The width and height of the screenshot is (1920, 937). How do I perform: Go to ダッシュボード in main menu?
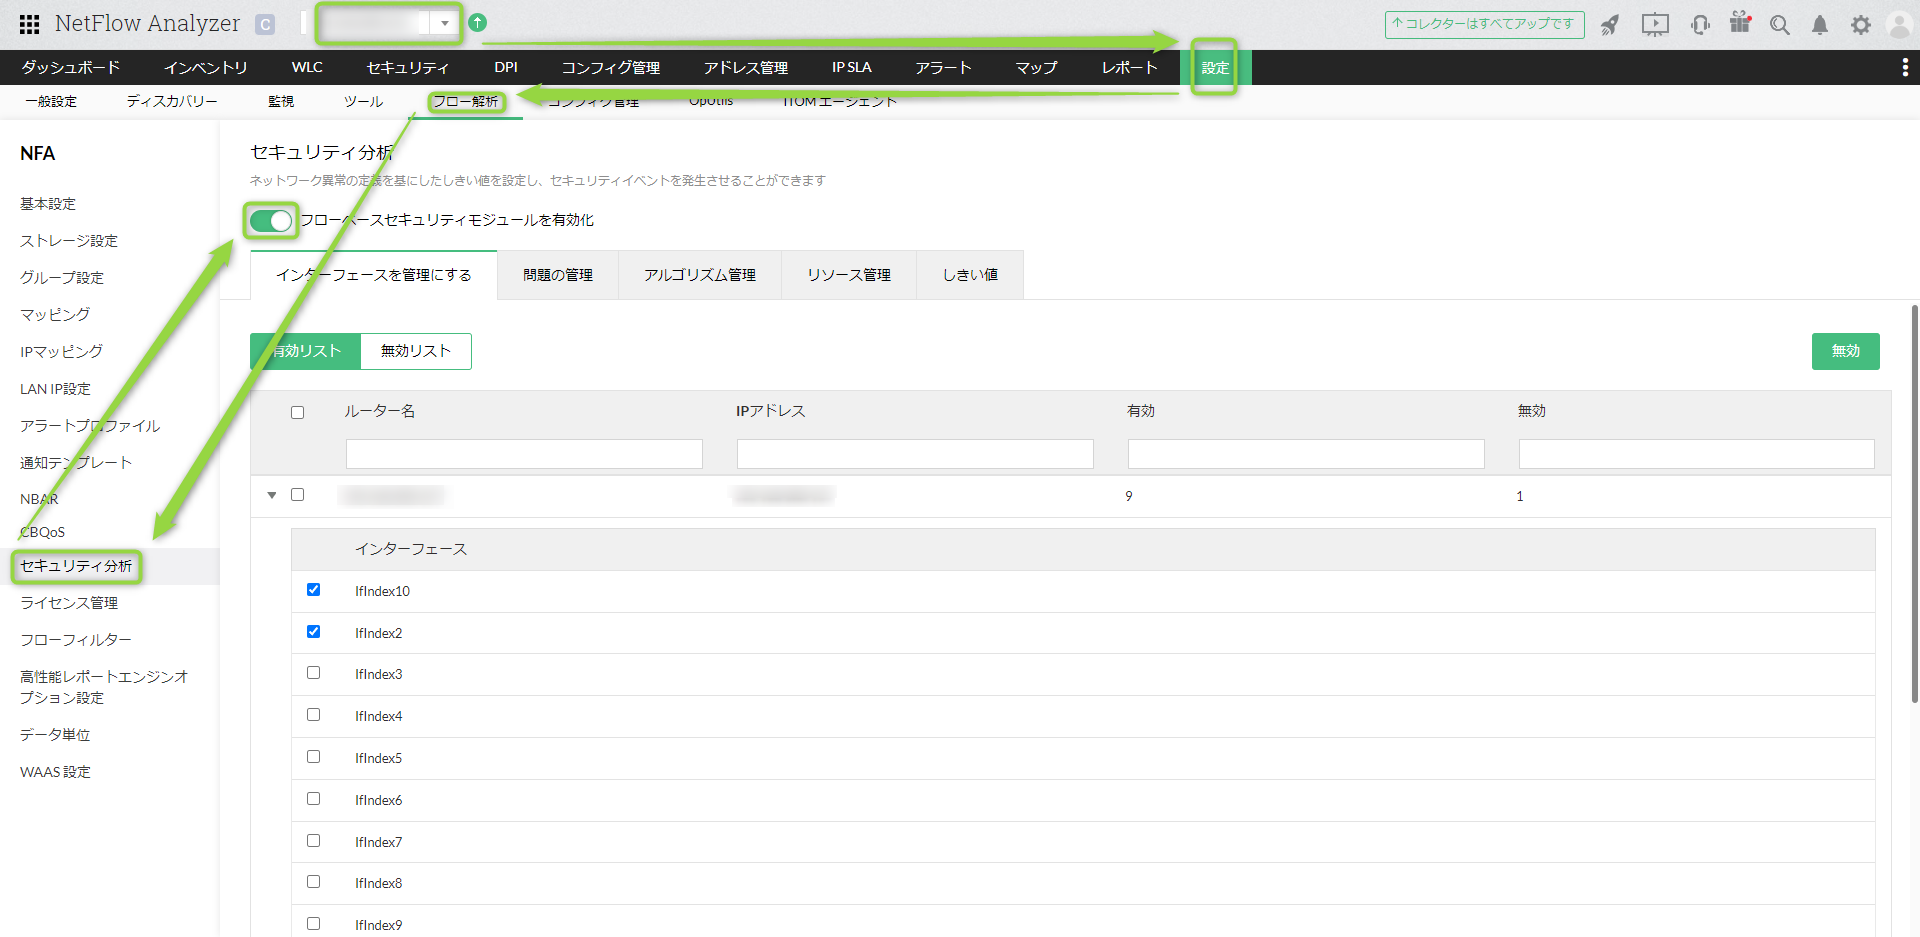coord(71,67)
